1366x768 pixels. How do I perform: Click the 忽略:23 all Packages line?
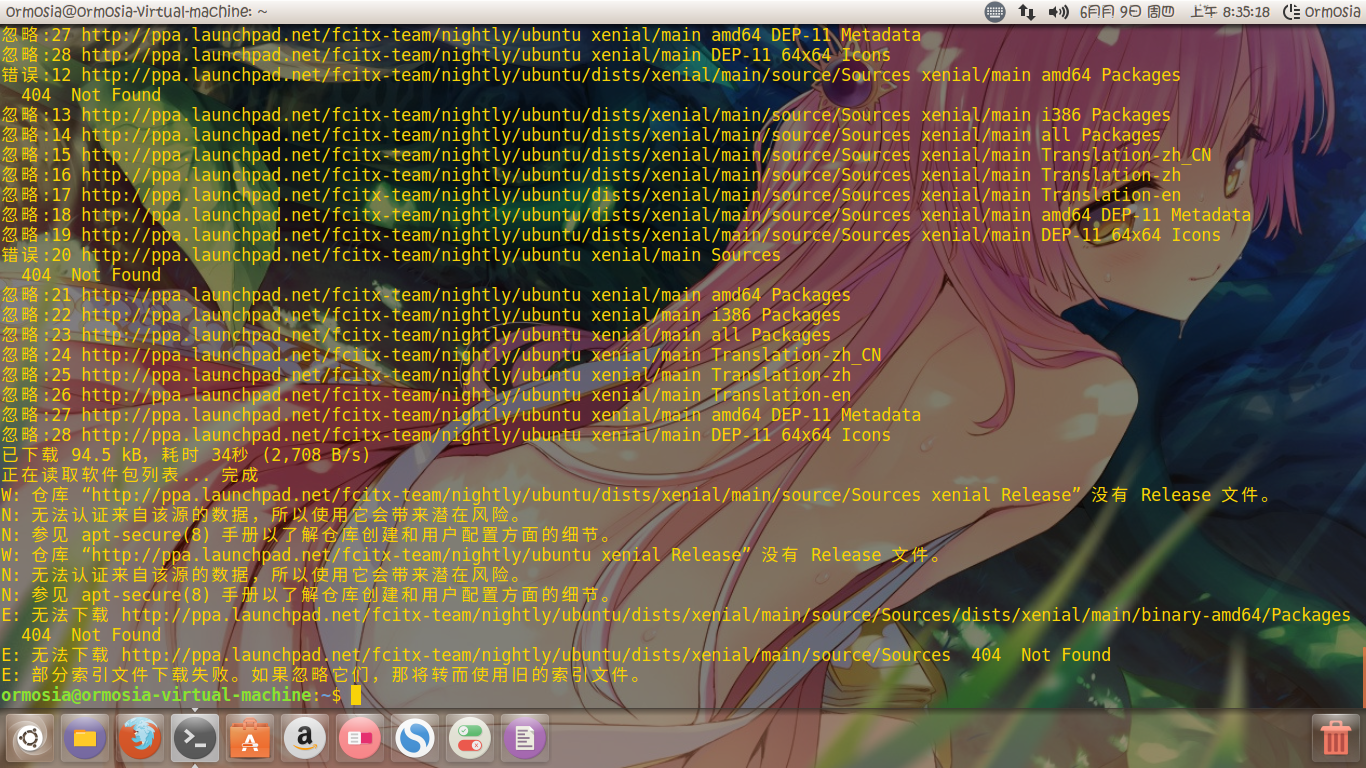point(416,335)
